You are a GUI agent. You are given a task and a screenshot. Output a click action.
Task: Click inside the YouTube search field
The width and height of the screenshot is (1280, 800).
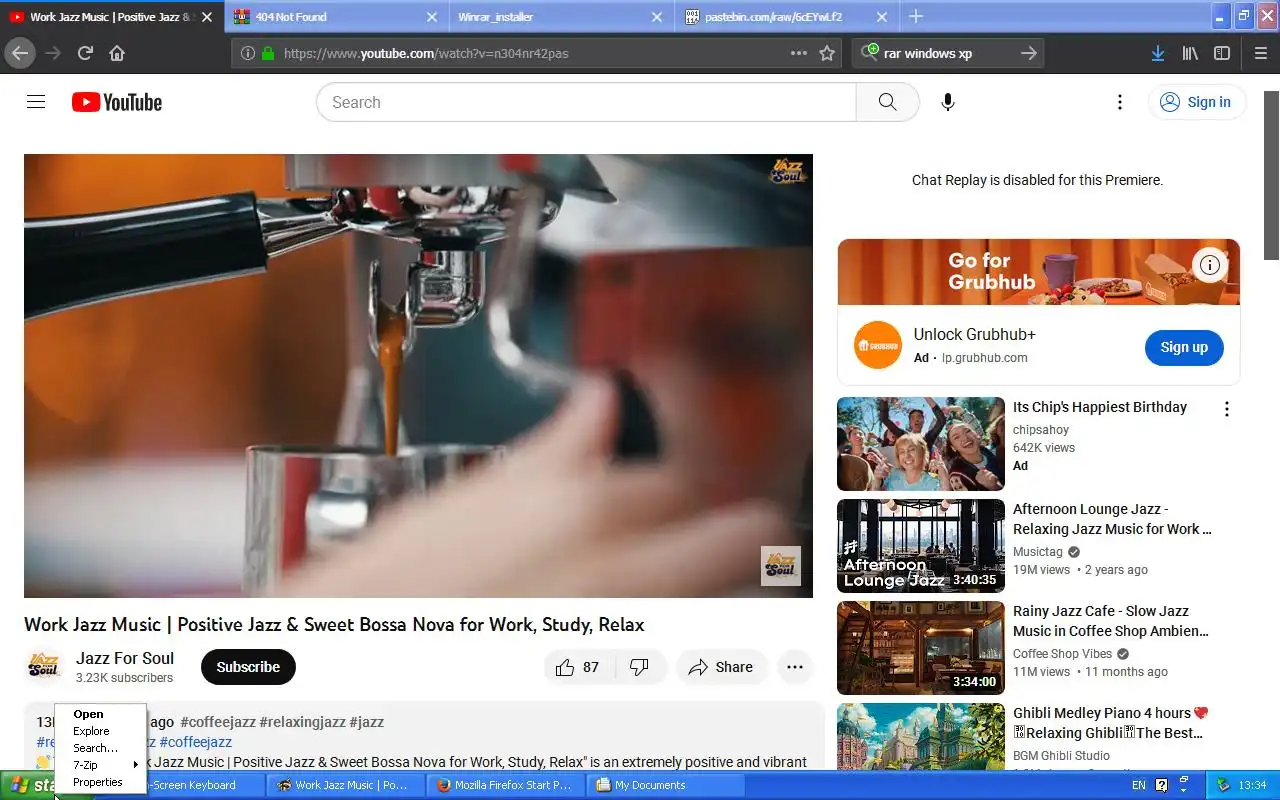586,102
